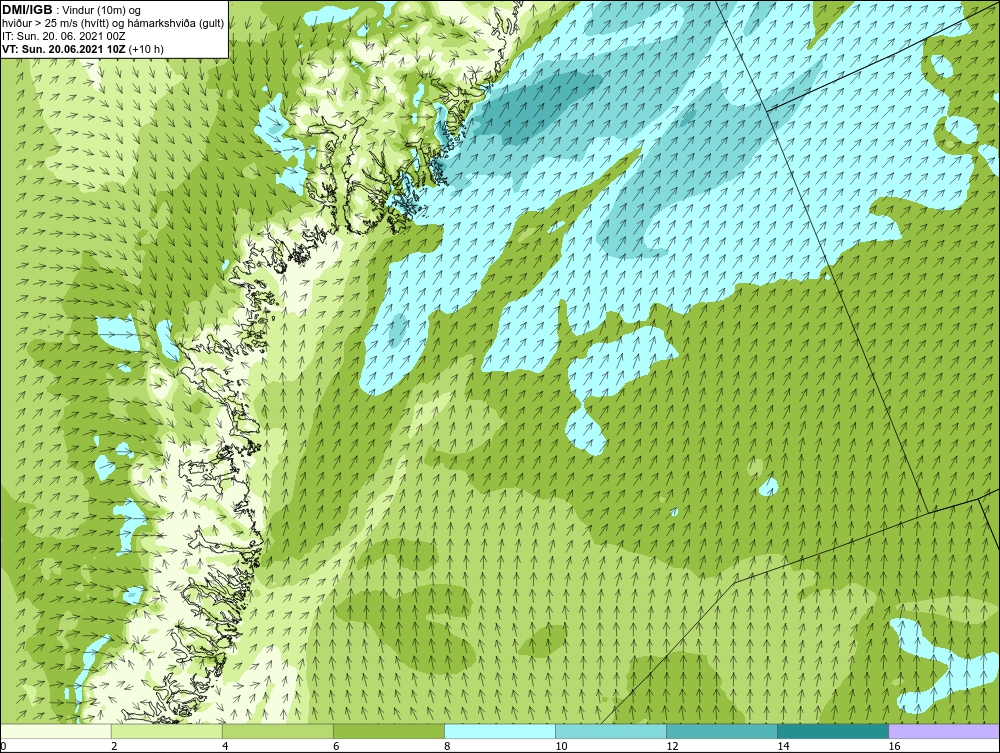
Task: Click the DMI/IGB title text
Action: pyautogui.click(x=27, y=10)
